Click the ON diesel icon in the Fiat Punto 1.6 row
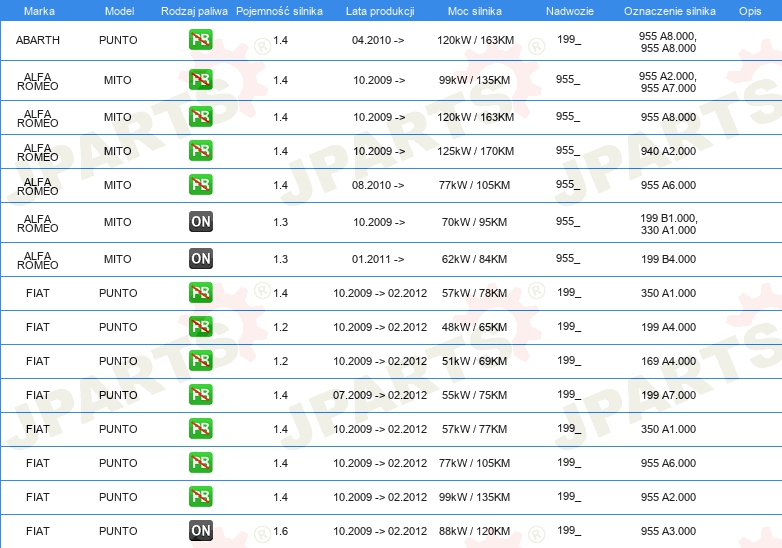The width and height of the screenshot is (782, 548). click(x=201, y=531)
